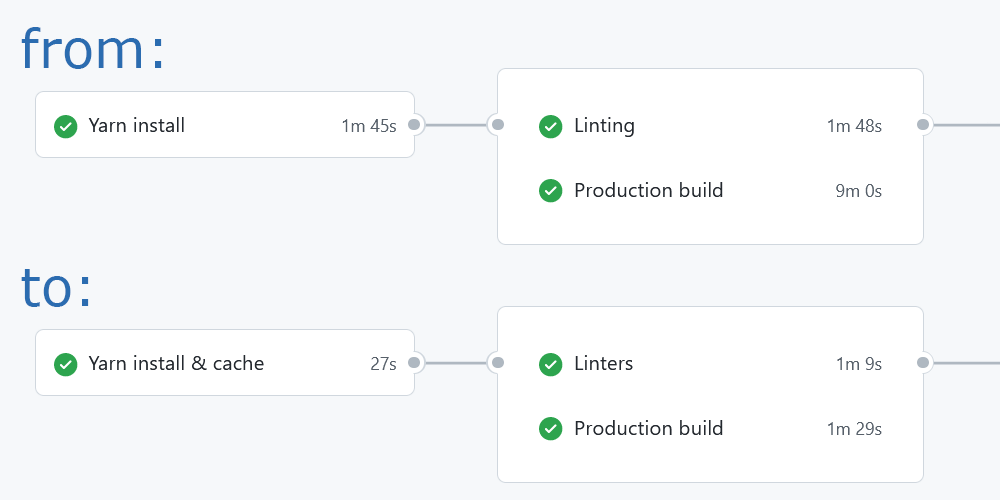Click the output connector dot of Yarn install & cache

[414, 362]
